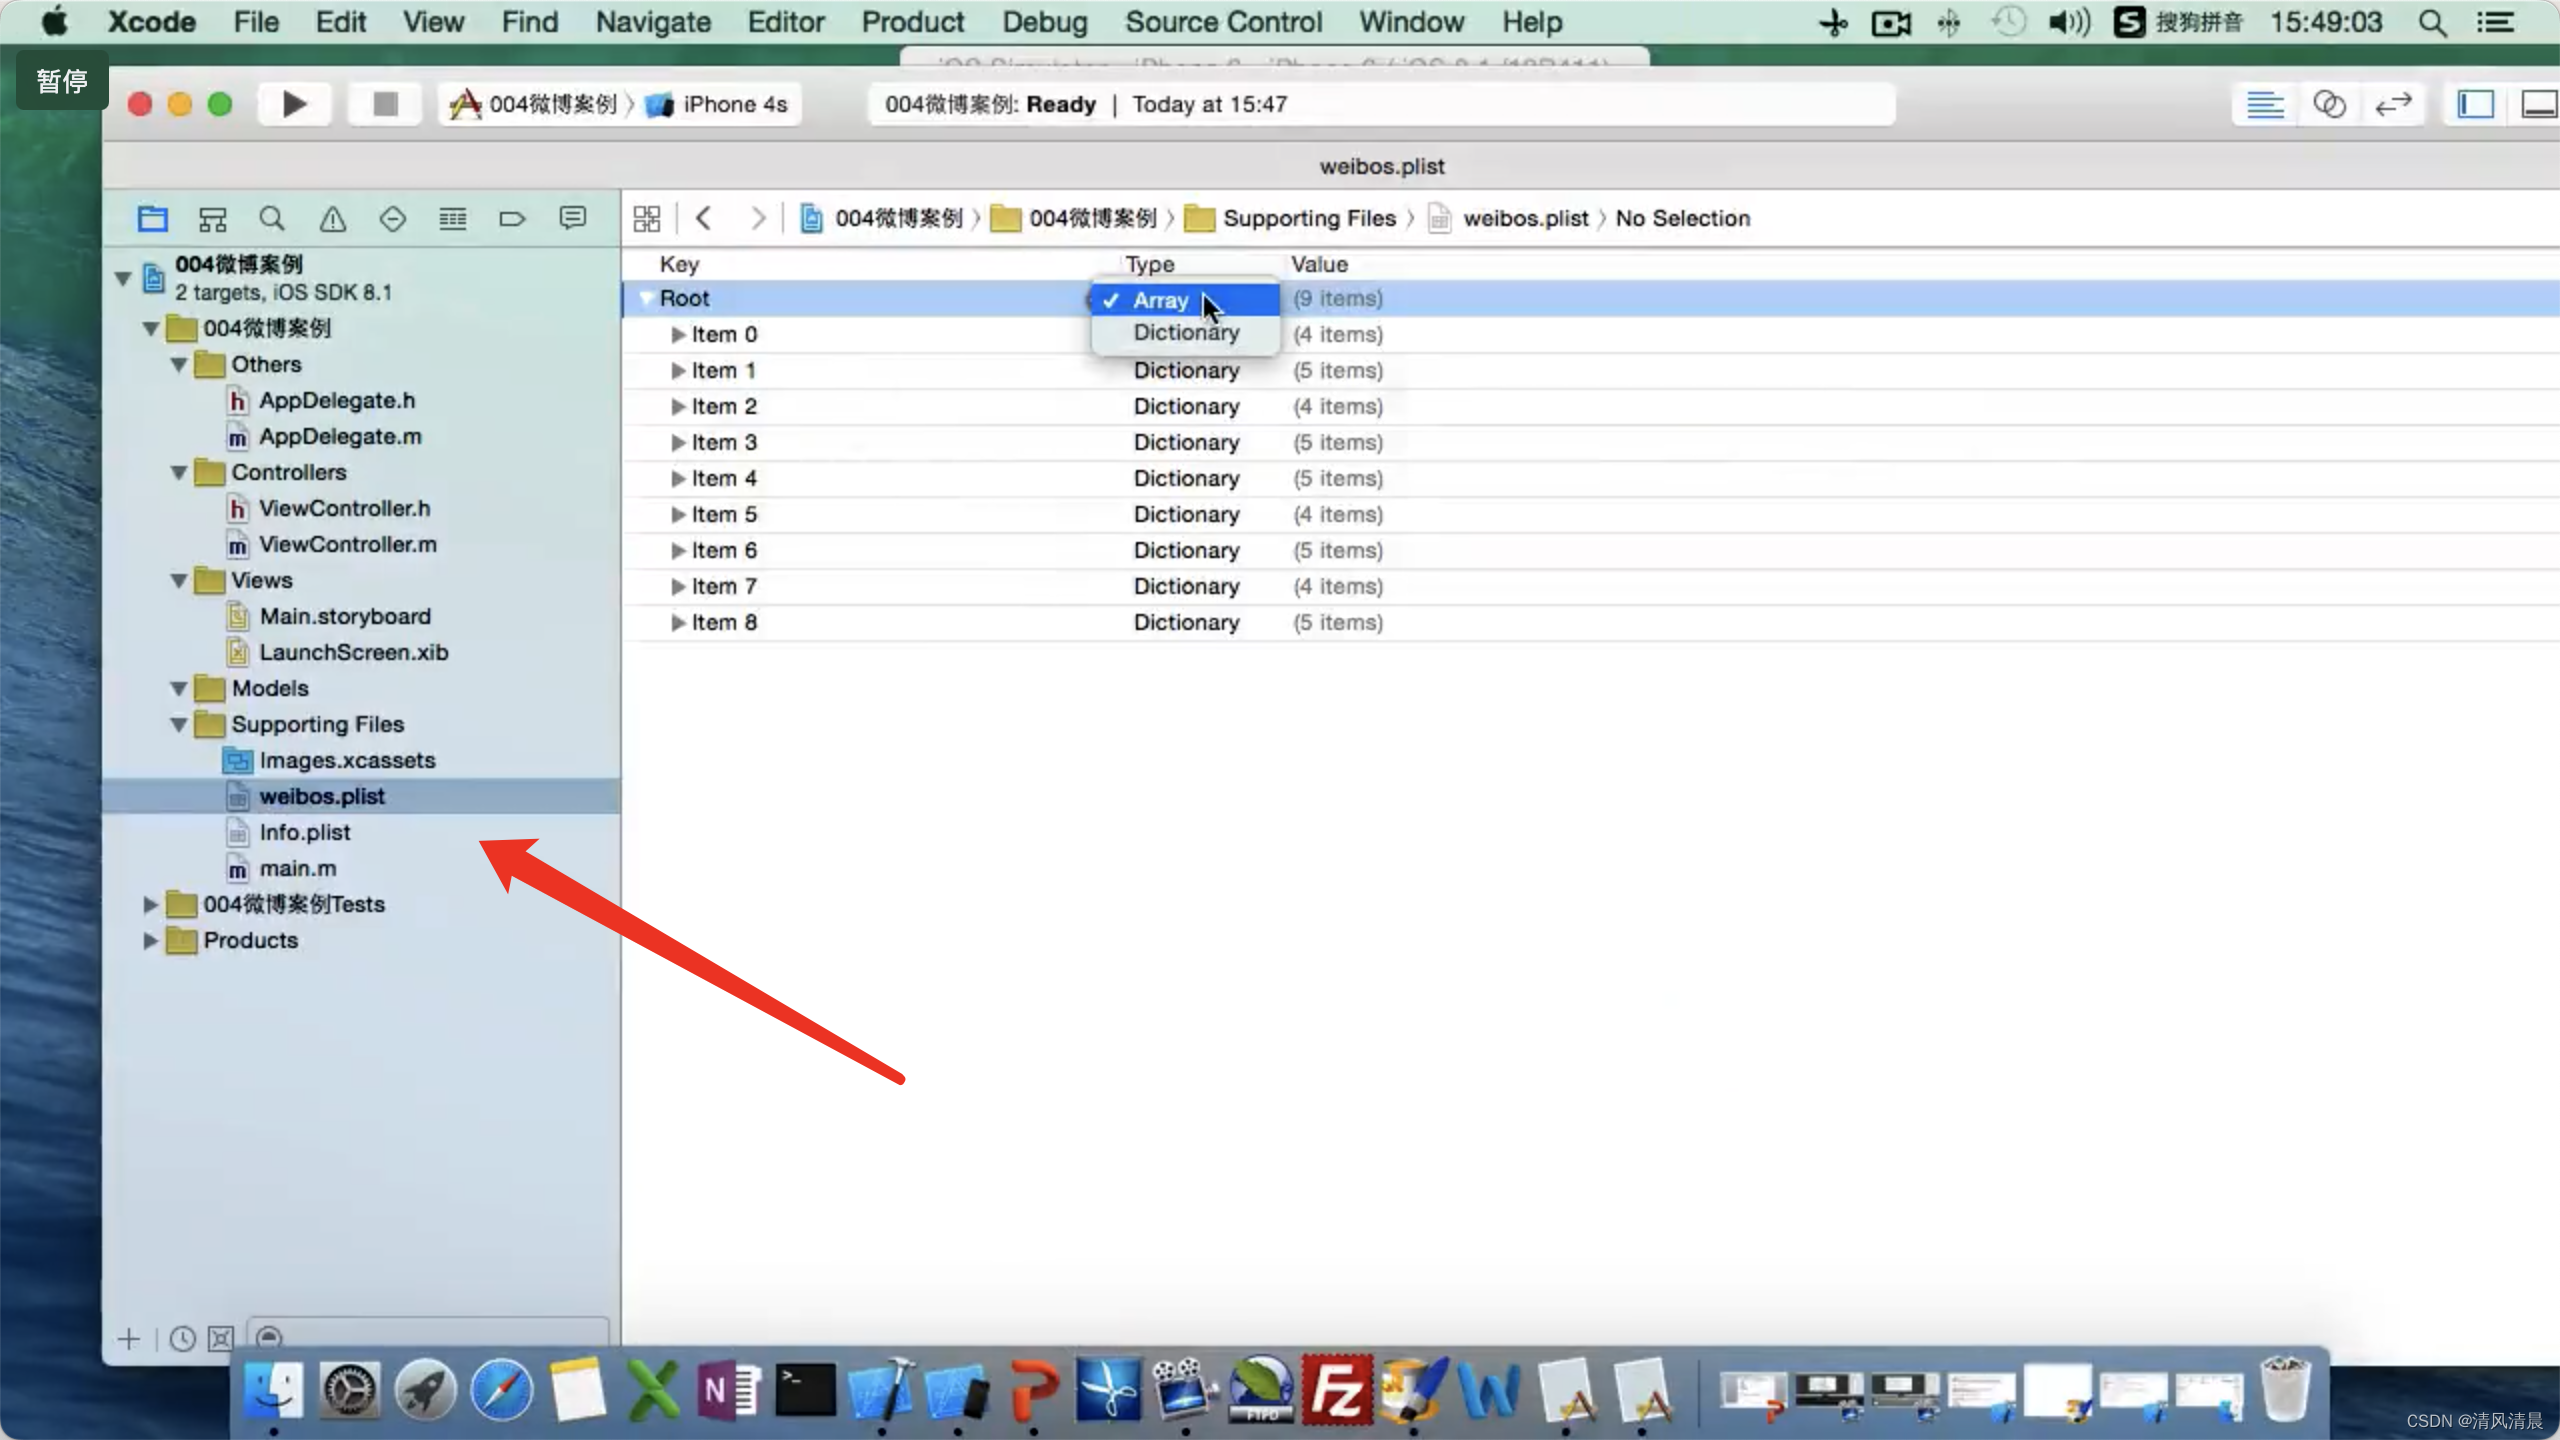Click the Info.plist file in navigator
This screenshot has height=1440, width=2560.
coord(304,832)
